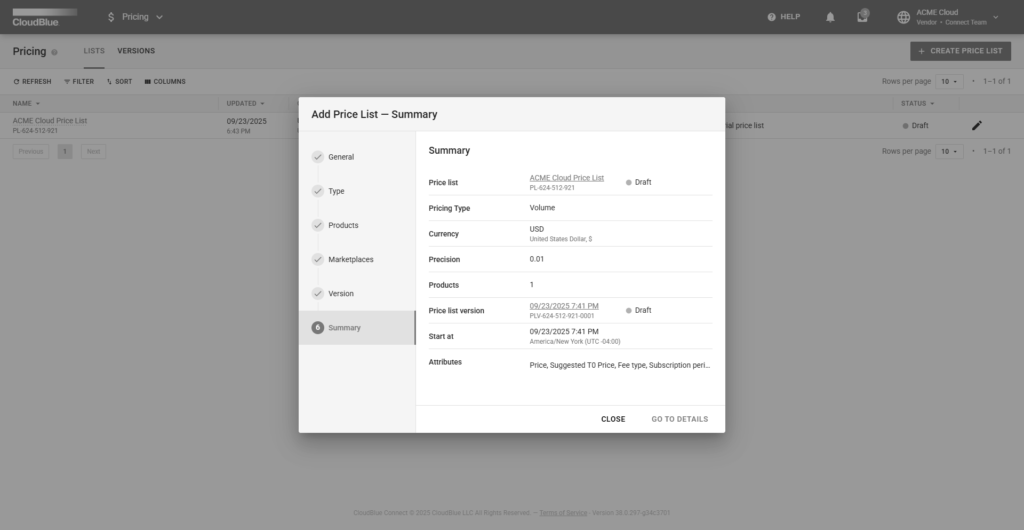1024x530 pixels.
Task: Click the clipboard tasks icon in header
Action: (x=862, y=17)
